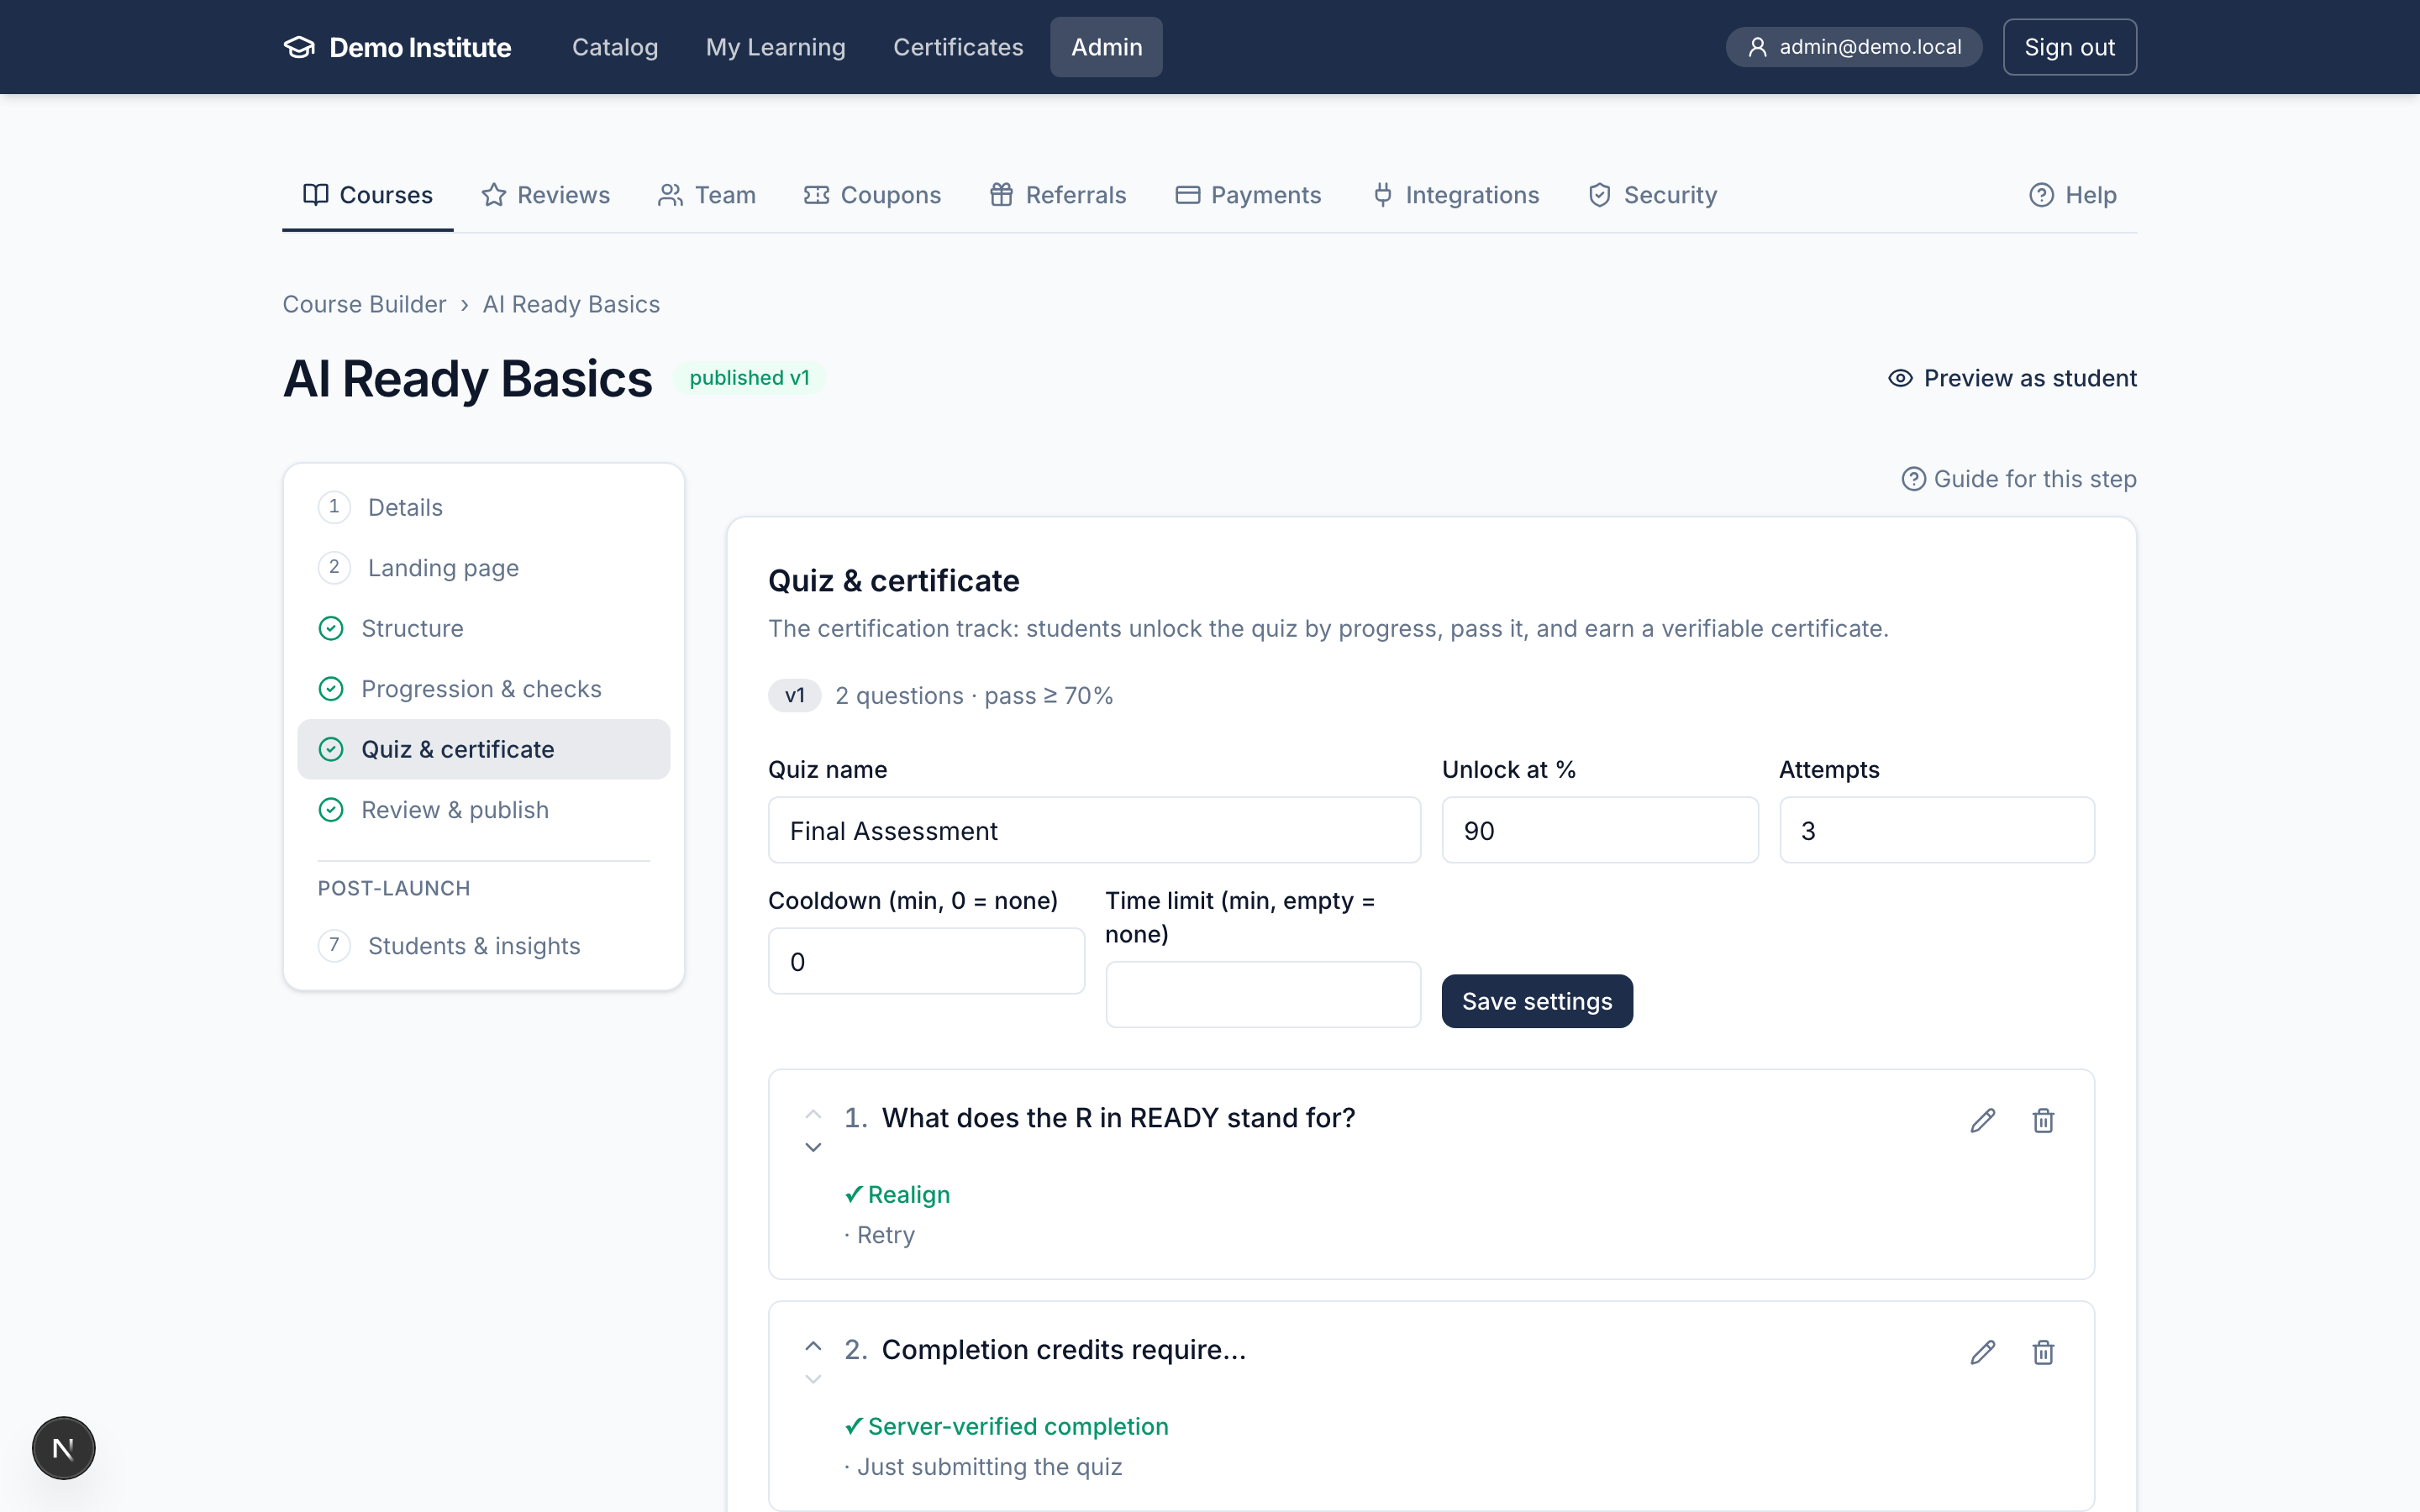Open Guide for this step

(x=2019, y=479)
